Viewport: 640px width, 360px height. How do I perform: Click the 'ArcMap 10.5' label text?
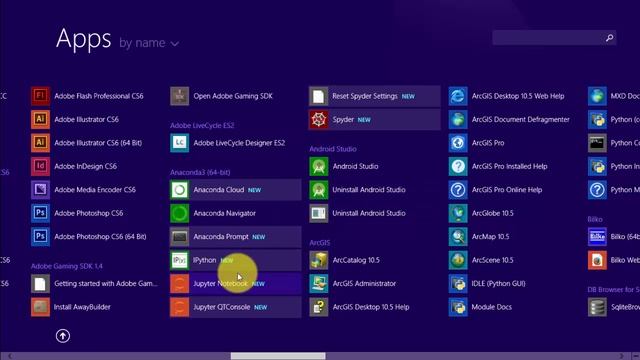(x=490, y=237)
